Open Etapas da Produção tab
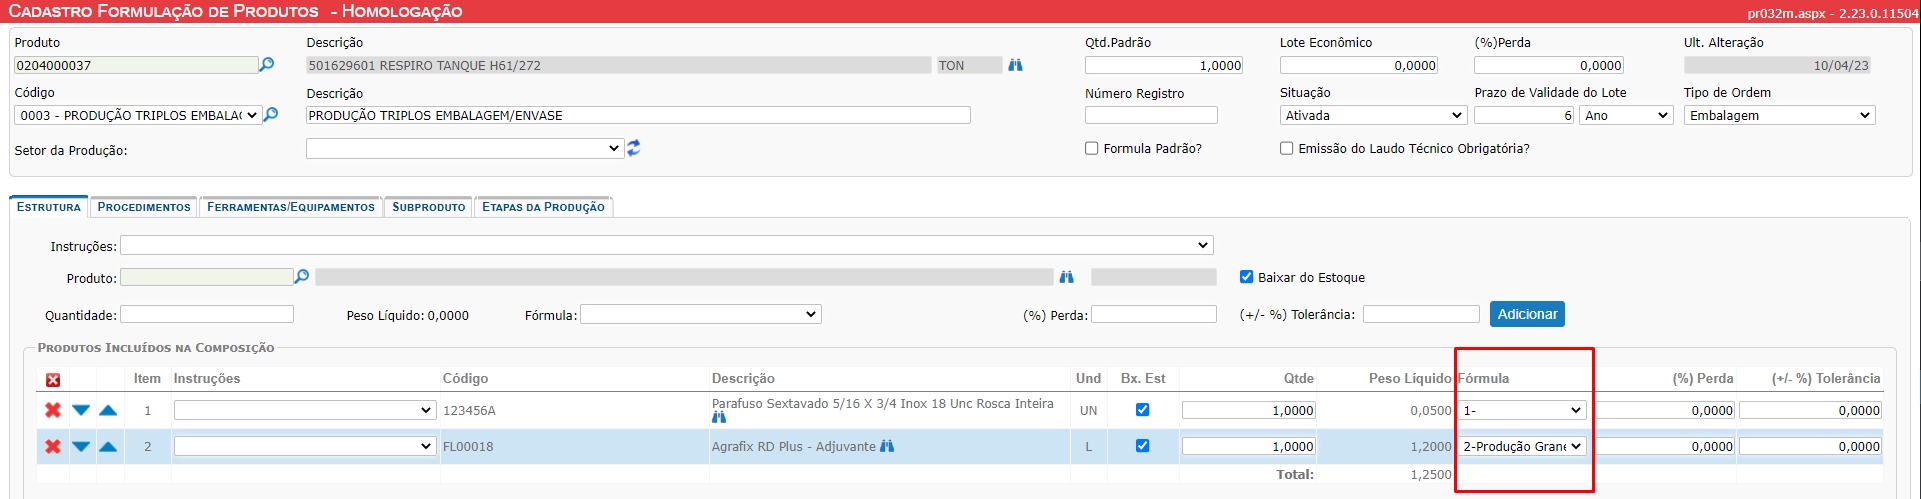This screenshot has width=1921, height=499. click(x=543, y=207)
